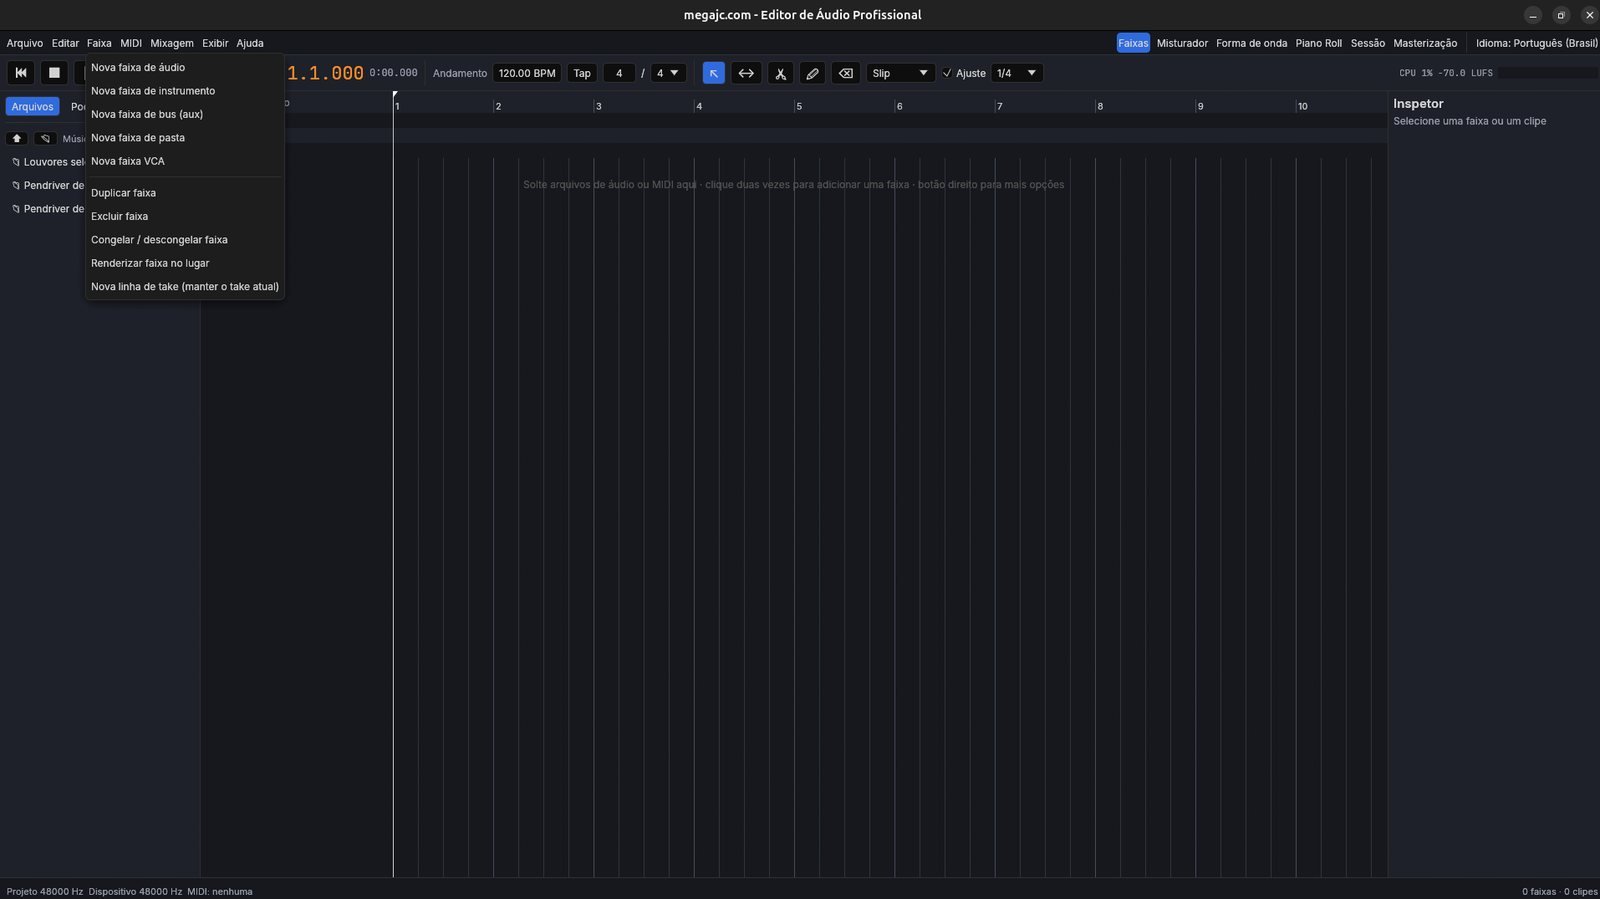Screen dimensions: 1600x899
Task: Select Nova faixa de pasta
Action: pyautogui.click(x=185, y=138)
